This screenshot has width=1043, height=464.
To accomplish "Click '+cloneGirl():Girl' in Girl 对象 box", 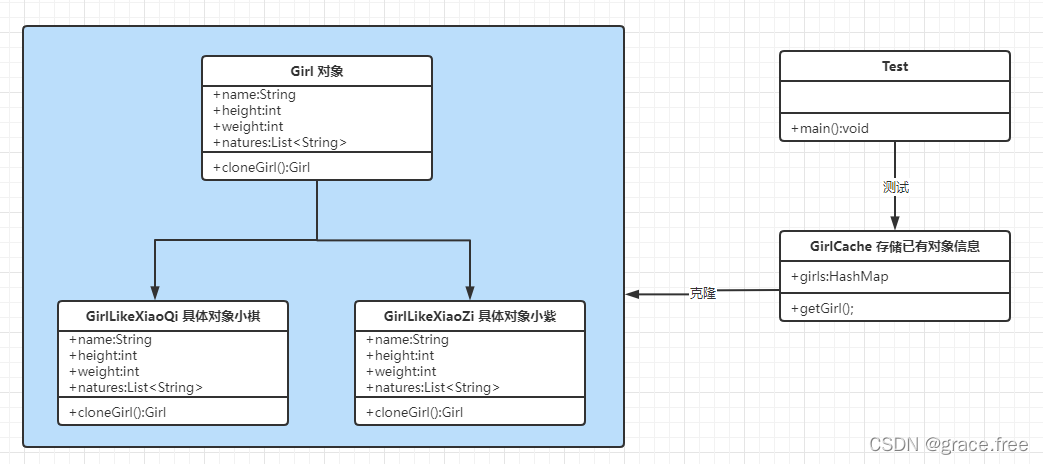I will click(261, 168).
